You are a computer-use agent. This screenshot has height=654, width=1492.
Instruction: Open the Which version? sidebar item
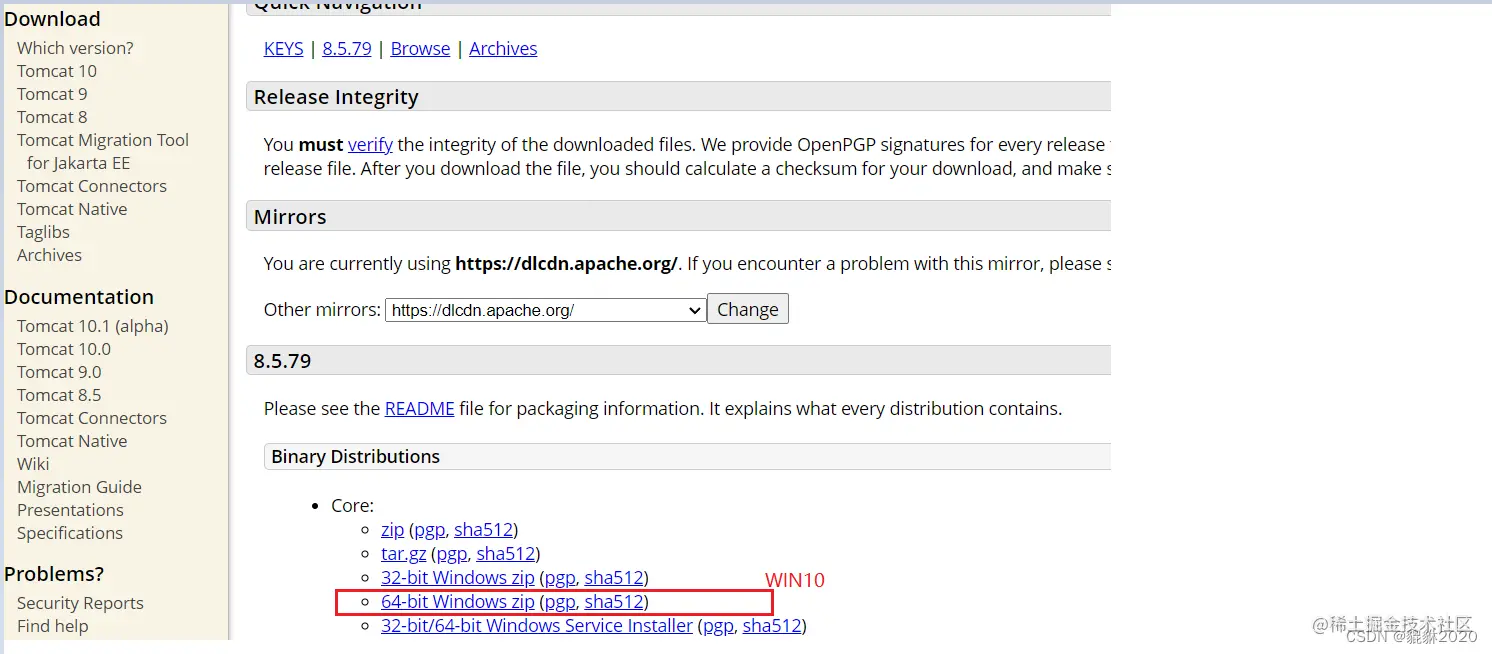(75, 48)
